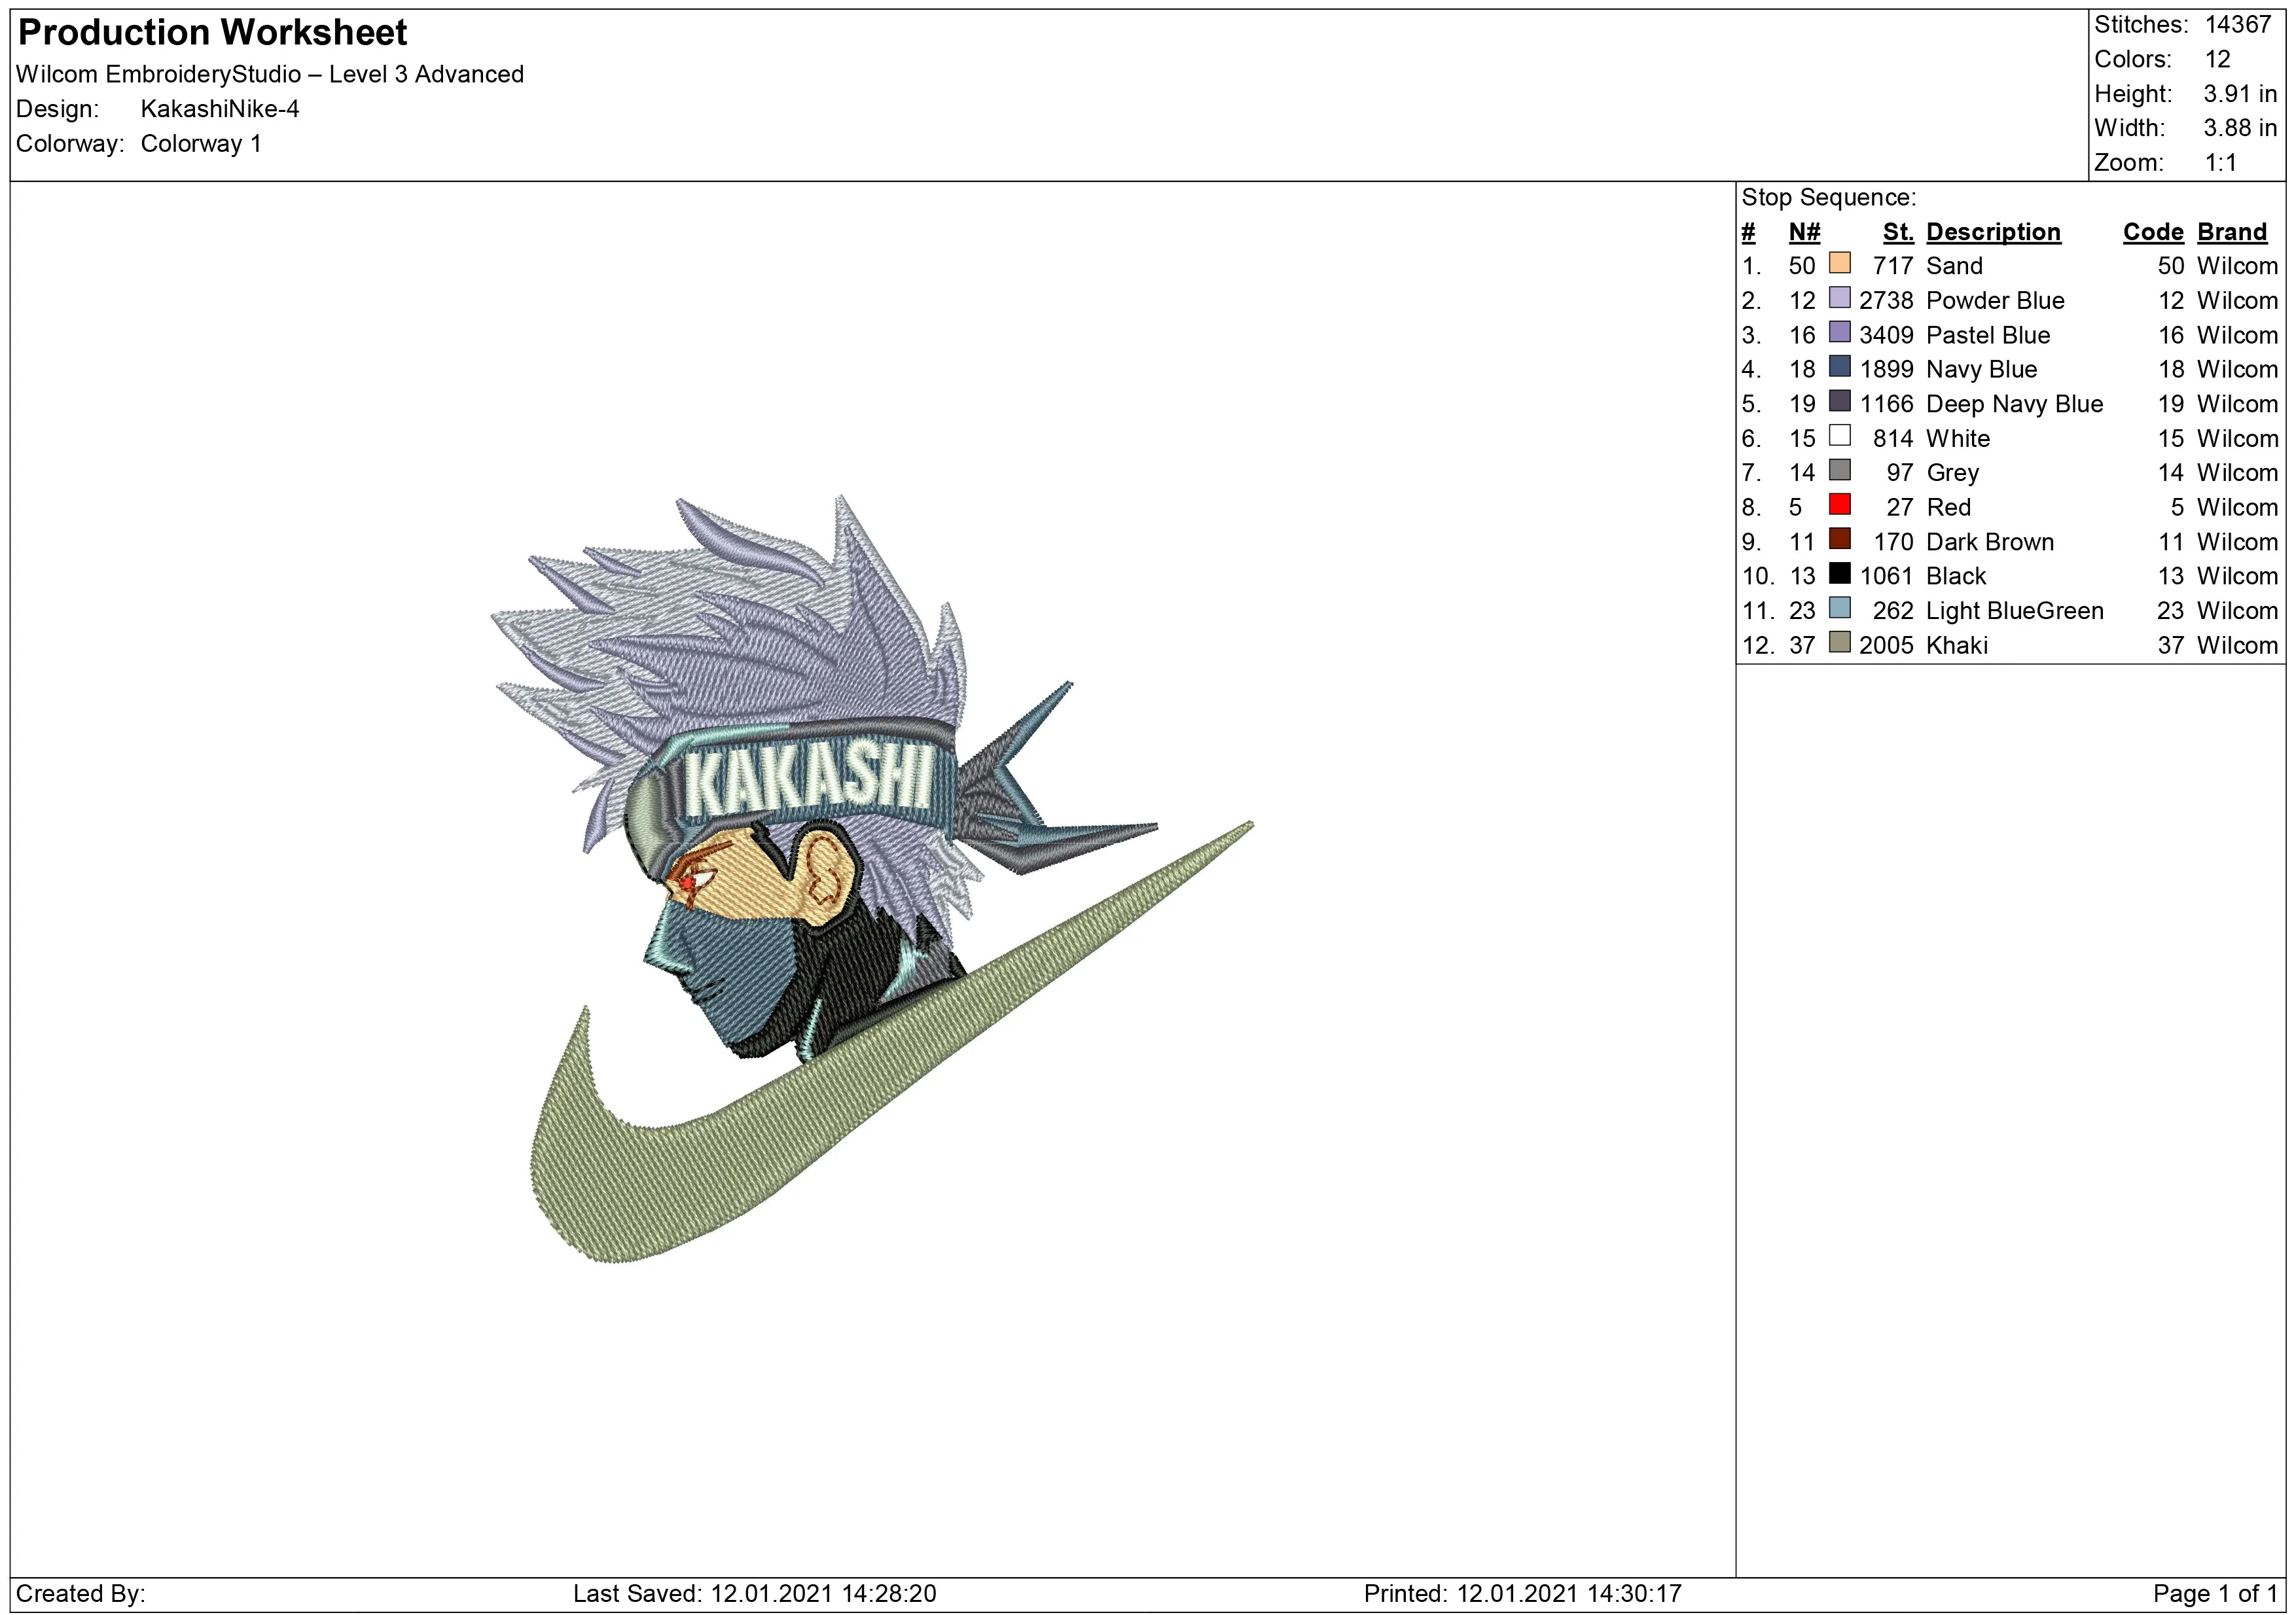2296x1615 pixels.
Task: Click the 'Grey' description text
Action: (x=1952, y=473)
